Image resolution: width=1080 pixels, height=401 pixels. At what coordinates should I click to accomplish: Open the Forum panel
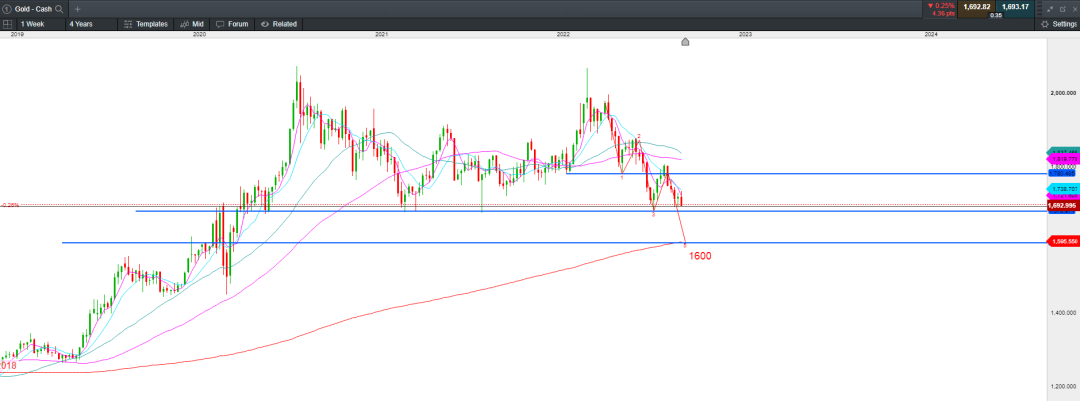click(x=232, y=24)
